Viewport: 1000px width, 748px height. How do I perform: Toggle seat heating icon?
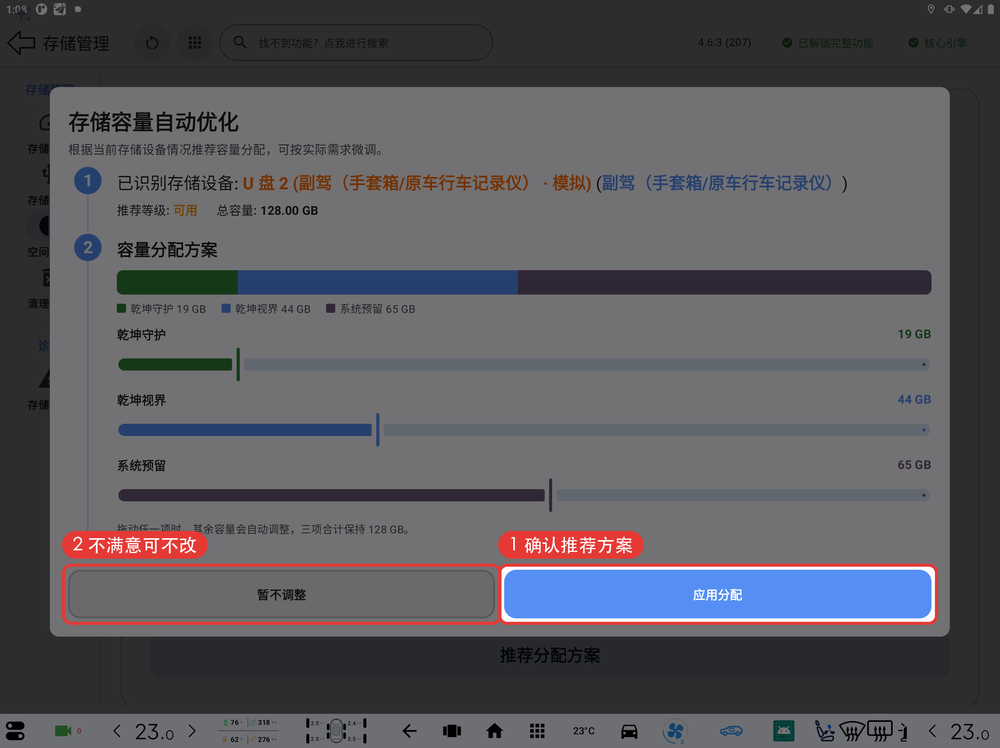click(x=824, y=731)
